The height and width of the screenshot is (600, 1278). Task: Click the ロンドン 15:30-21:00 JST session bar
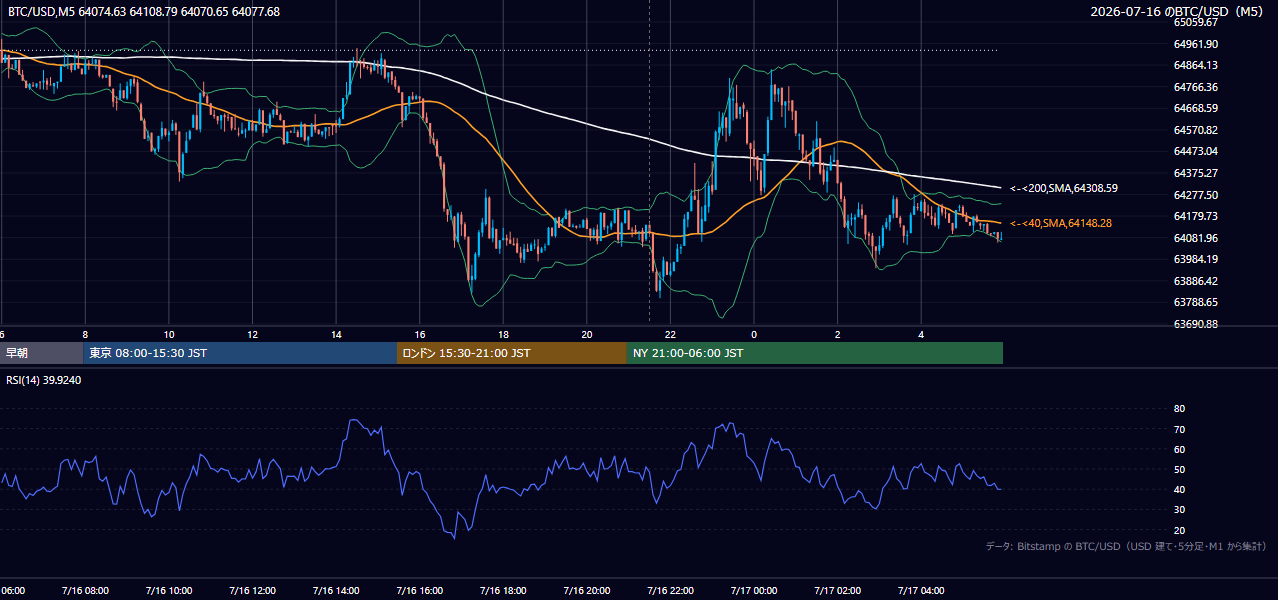click(x=512, y=353)
